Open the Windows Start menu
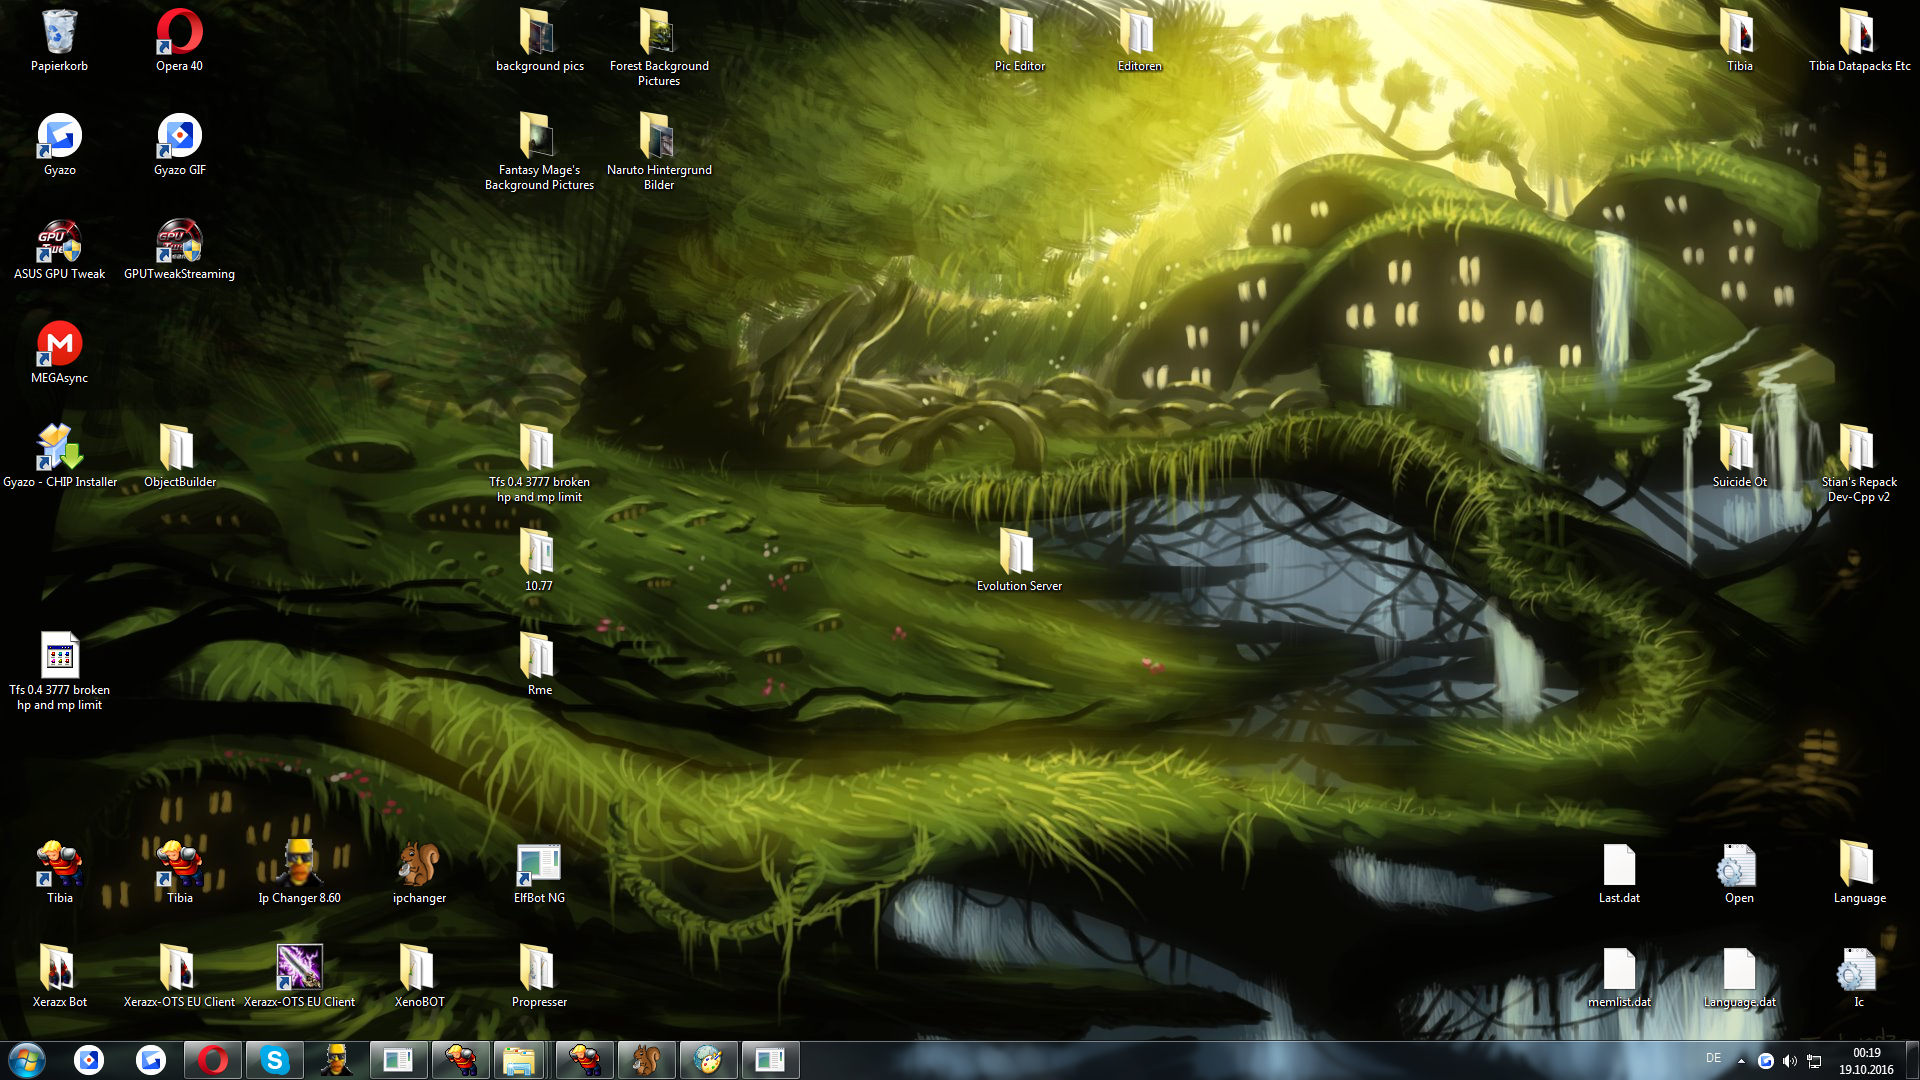Viewport: 1920px width, 1080px height. (x=27, y=1060)
